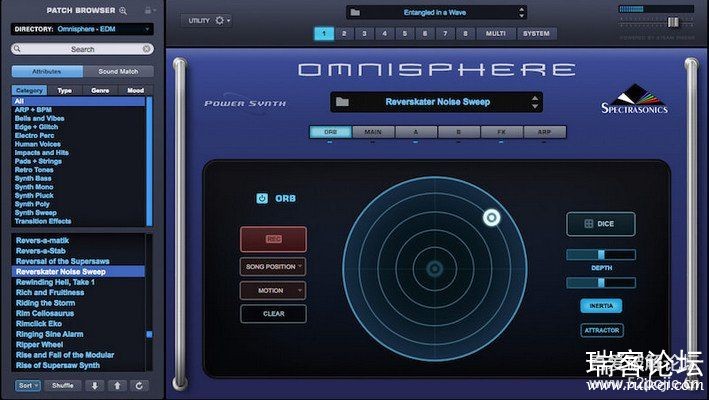The height and width of the screenshot is (400, 709).
Task: Select part 5 button
Action: tap(405, 33)
